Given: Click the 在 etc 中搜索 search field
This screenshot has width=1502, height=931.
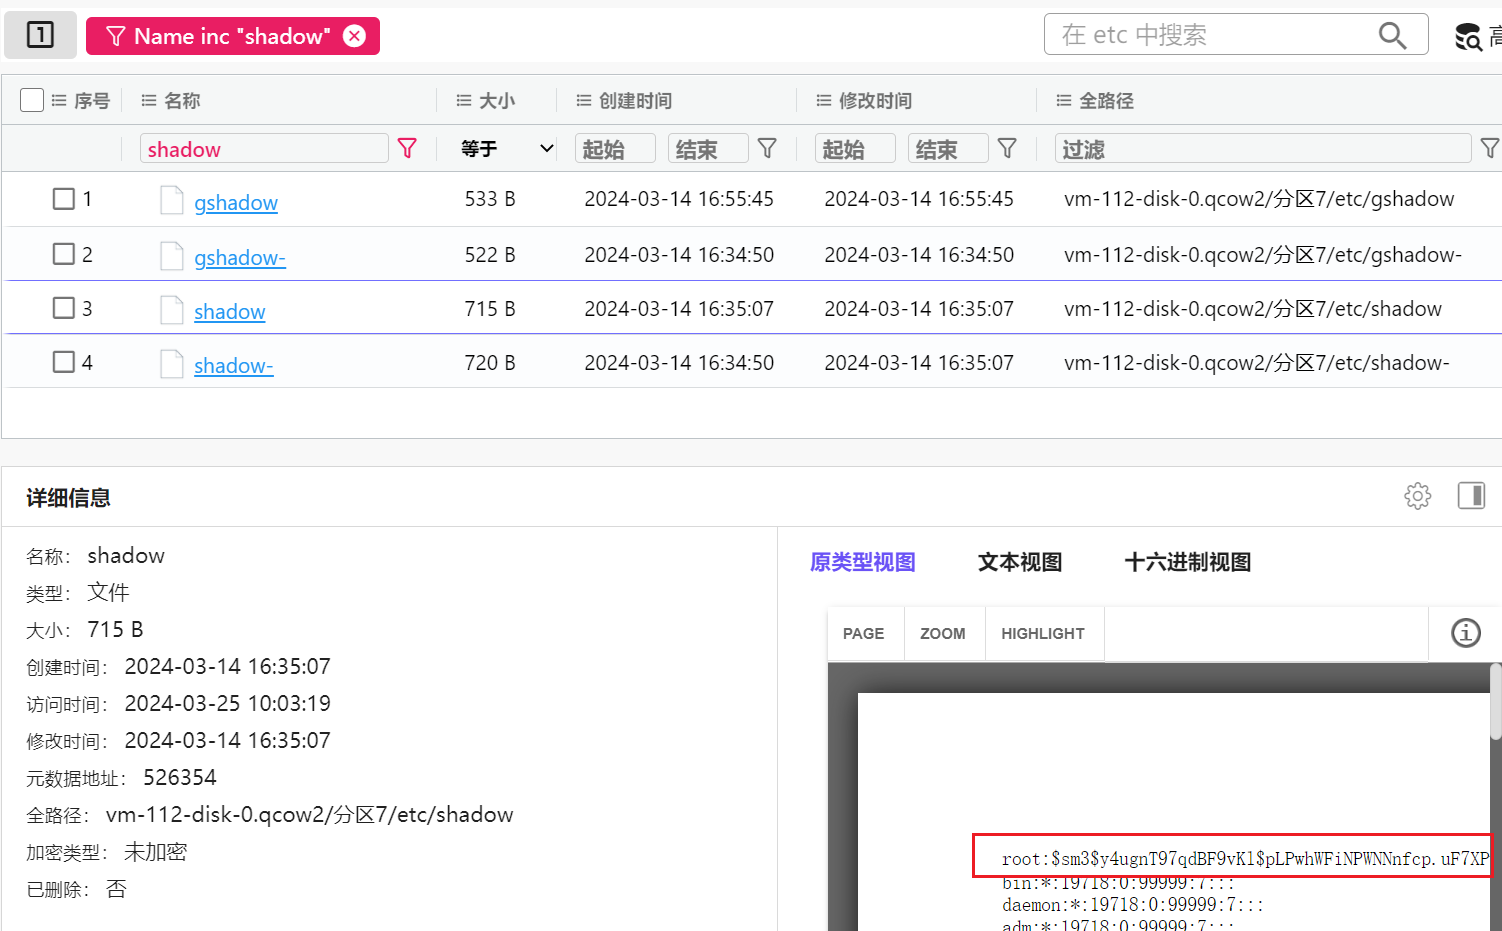Looking at the screenshot, I should click(x=1210, y=36).
